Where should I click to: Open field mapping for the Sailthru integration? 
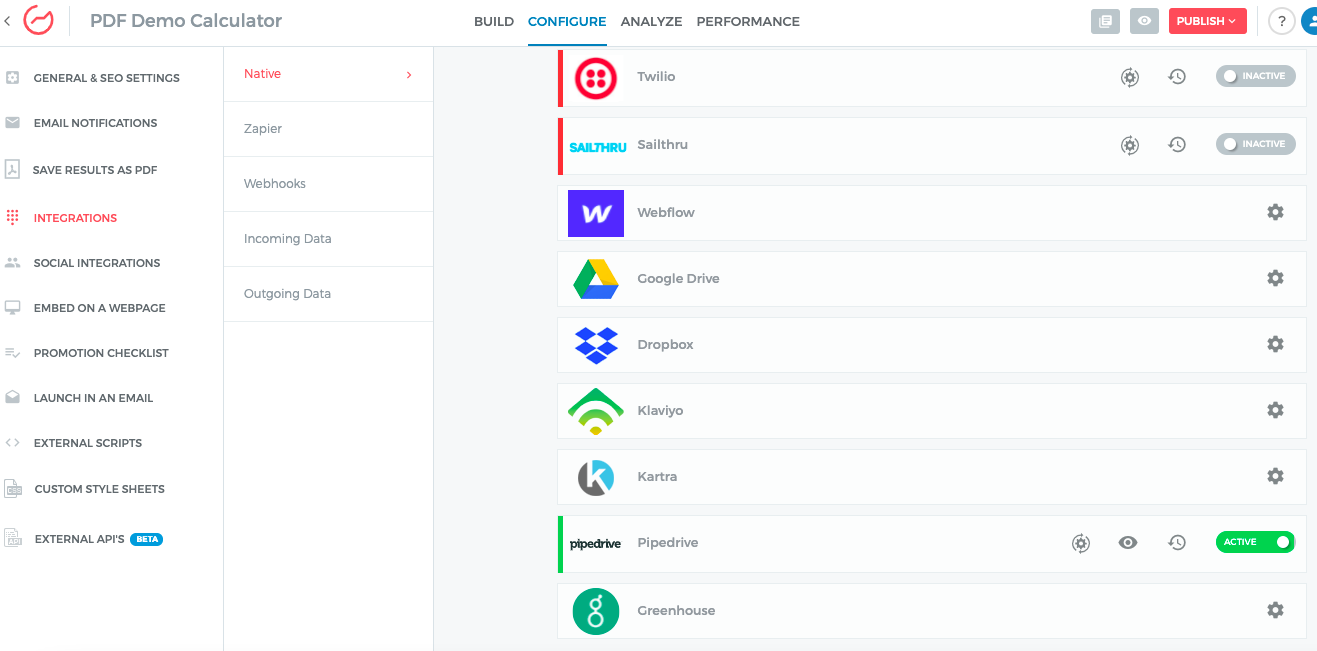[x=1130, y=145]
